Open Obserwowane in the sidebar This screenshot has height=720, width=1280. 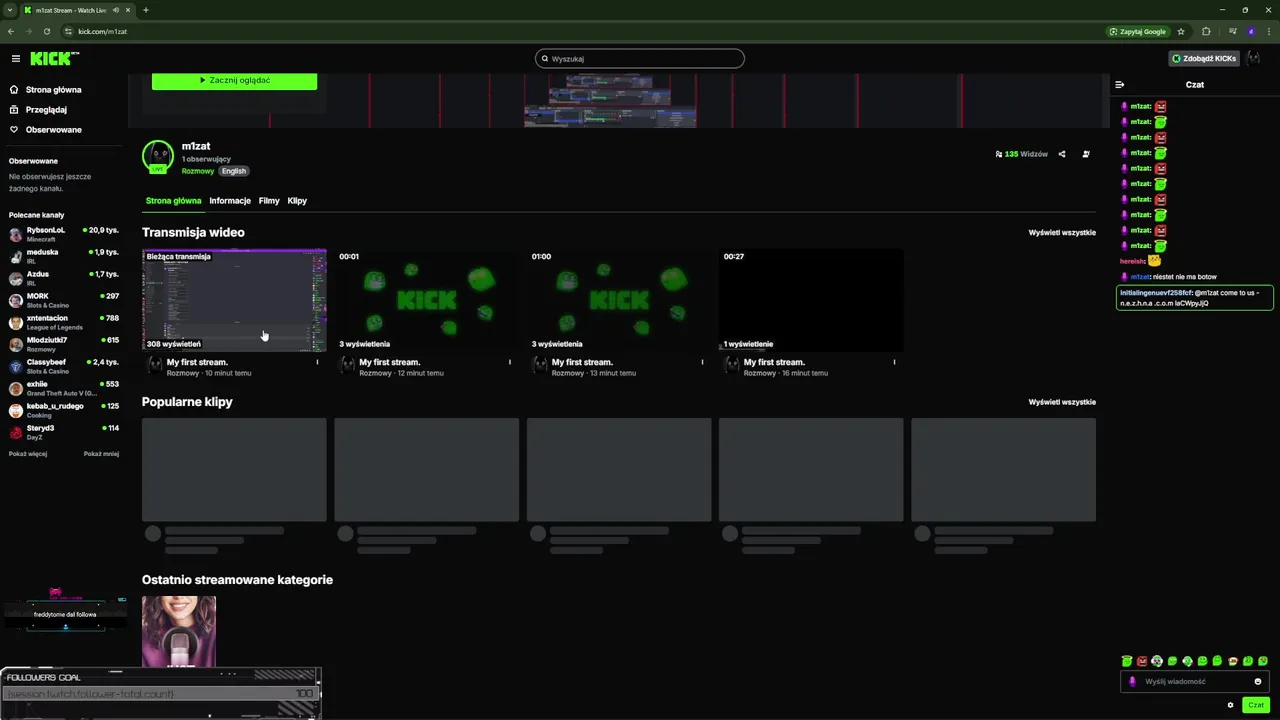(x=46, y=129)
